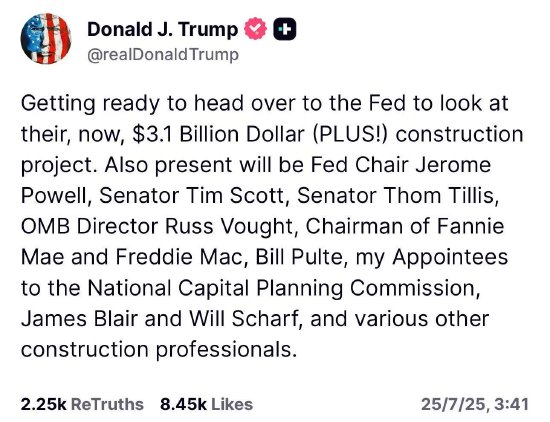Image resolution: width=550 pixels, height=422 pixels.
Task: Click the '(PLUS!)' text in the post
Action: [x=349, y=134]
